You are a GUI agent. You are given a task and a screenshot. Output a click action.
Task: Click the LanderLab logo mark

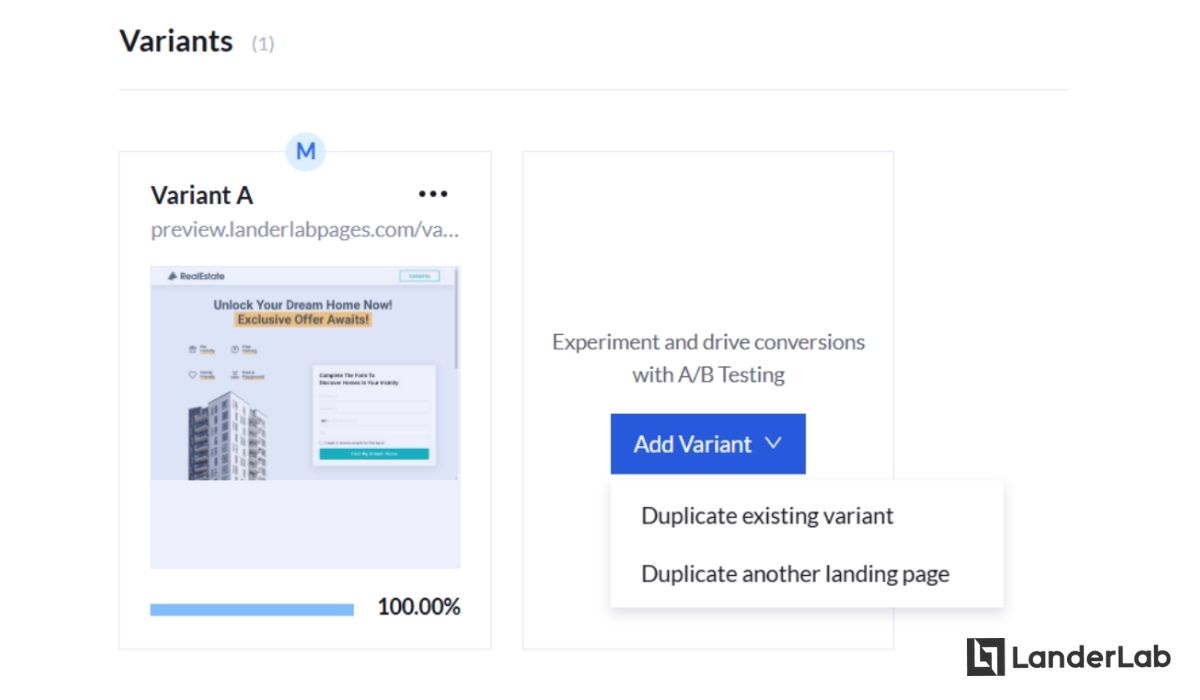pos(985,657)
